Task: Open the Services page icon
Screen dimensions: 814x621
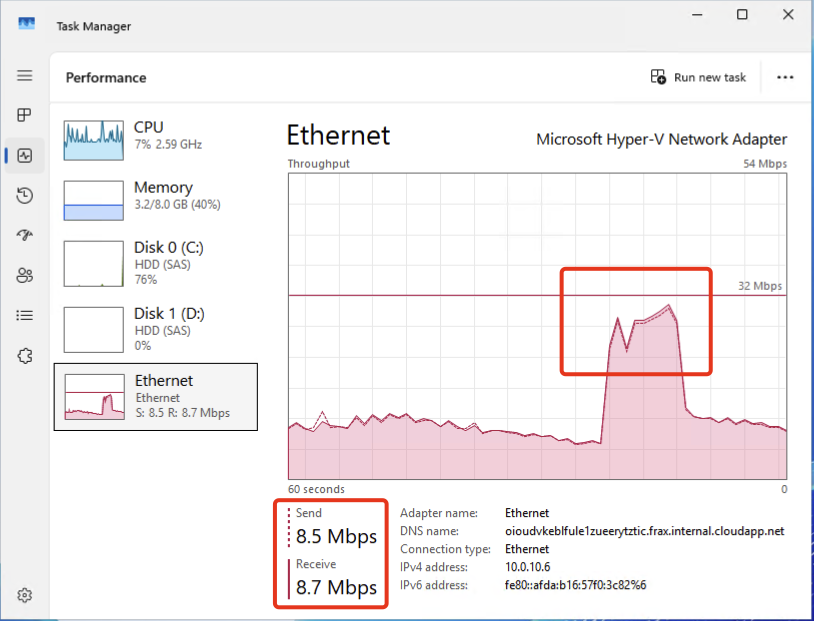Action: (25, 356)
